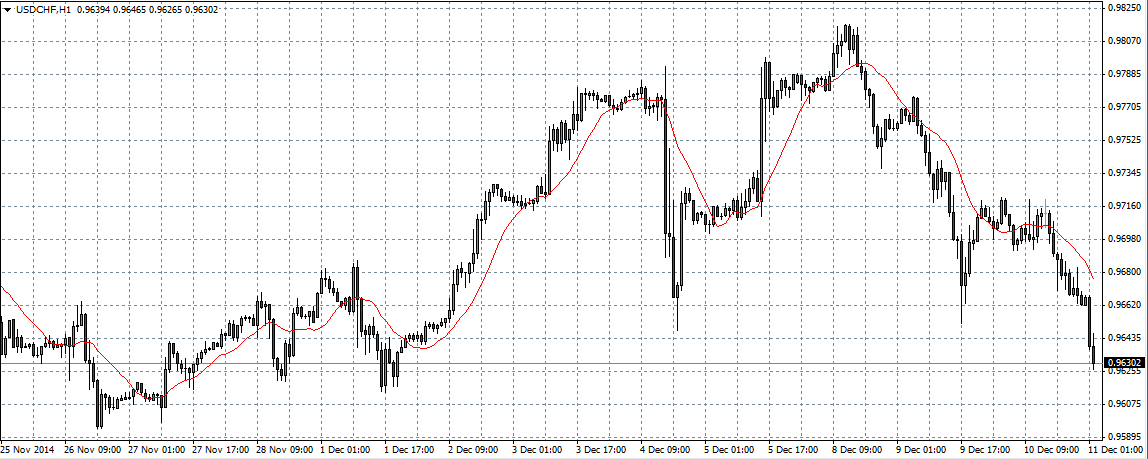1148x459 pixels.
Task: Click the 0.95895 price scale label
Action: [1124, 437]
